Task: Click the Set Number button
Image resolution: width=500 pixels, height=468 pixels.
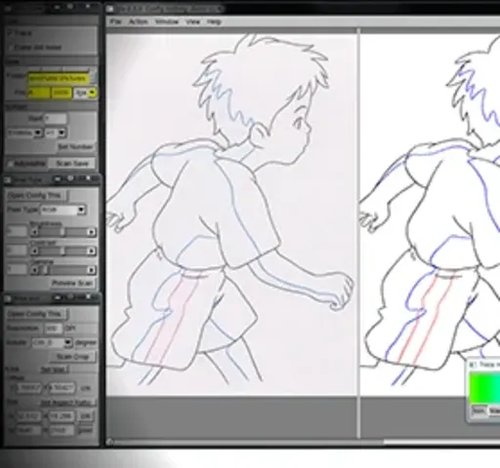Action: tap(75, 147)
